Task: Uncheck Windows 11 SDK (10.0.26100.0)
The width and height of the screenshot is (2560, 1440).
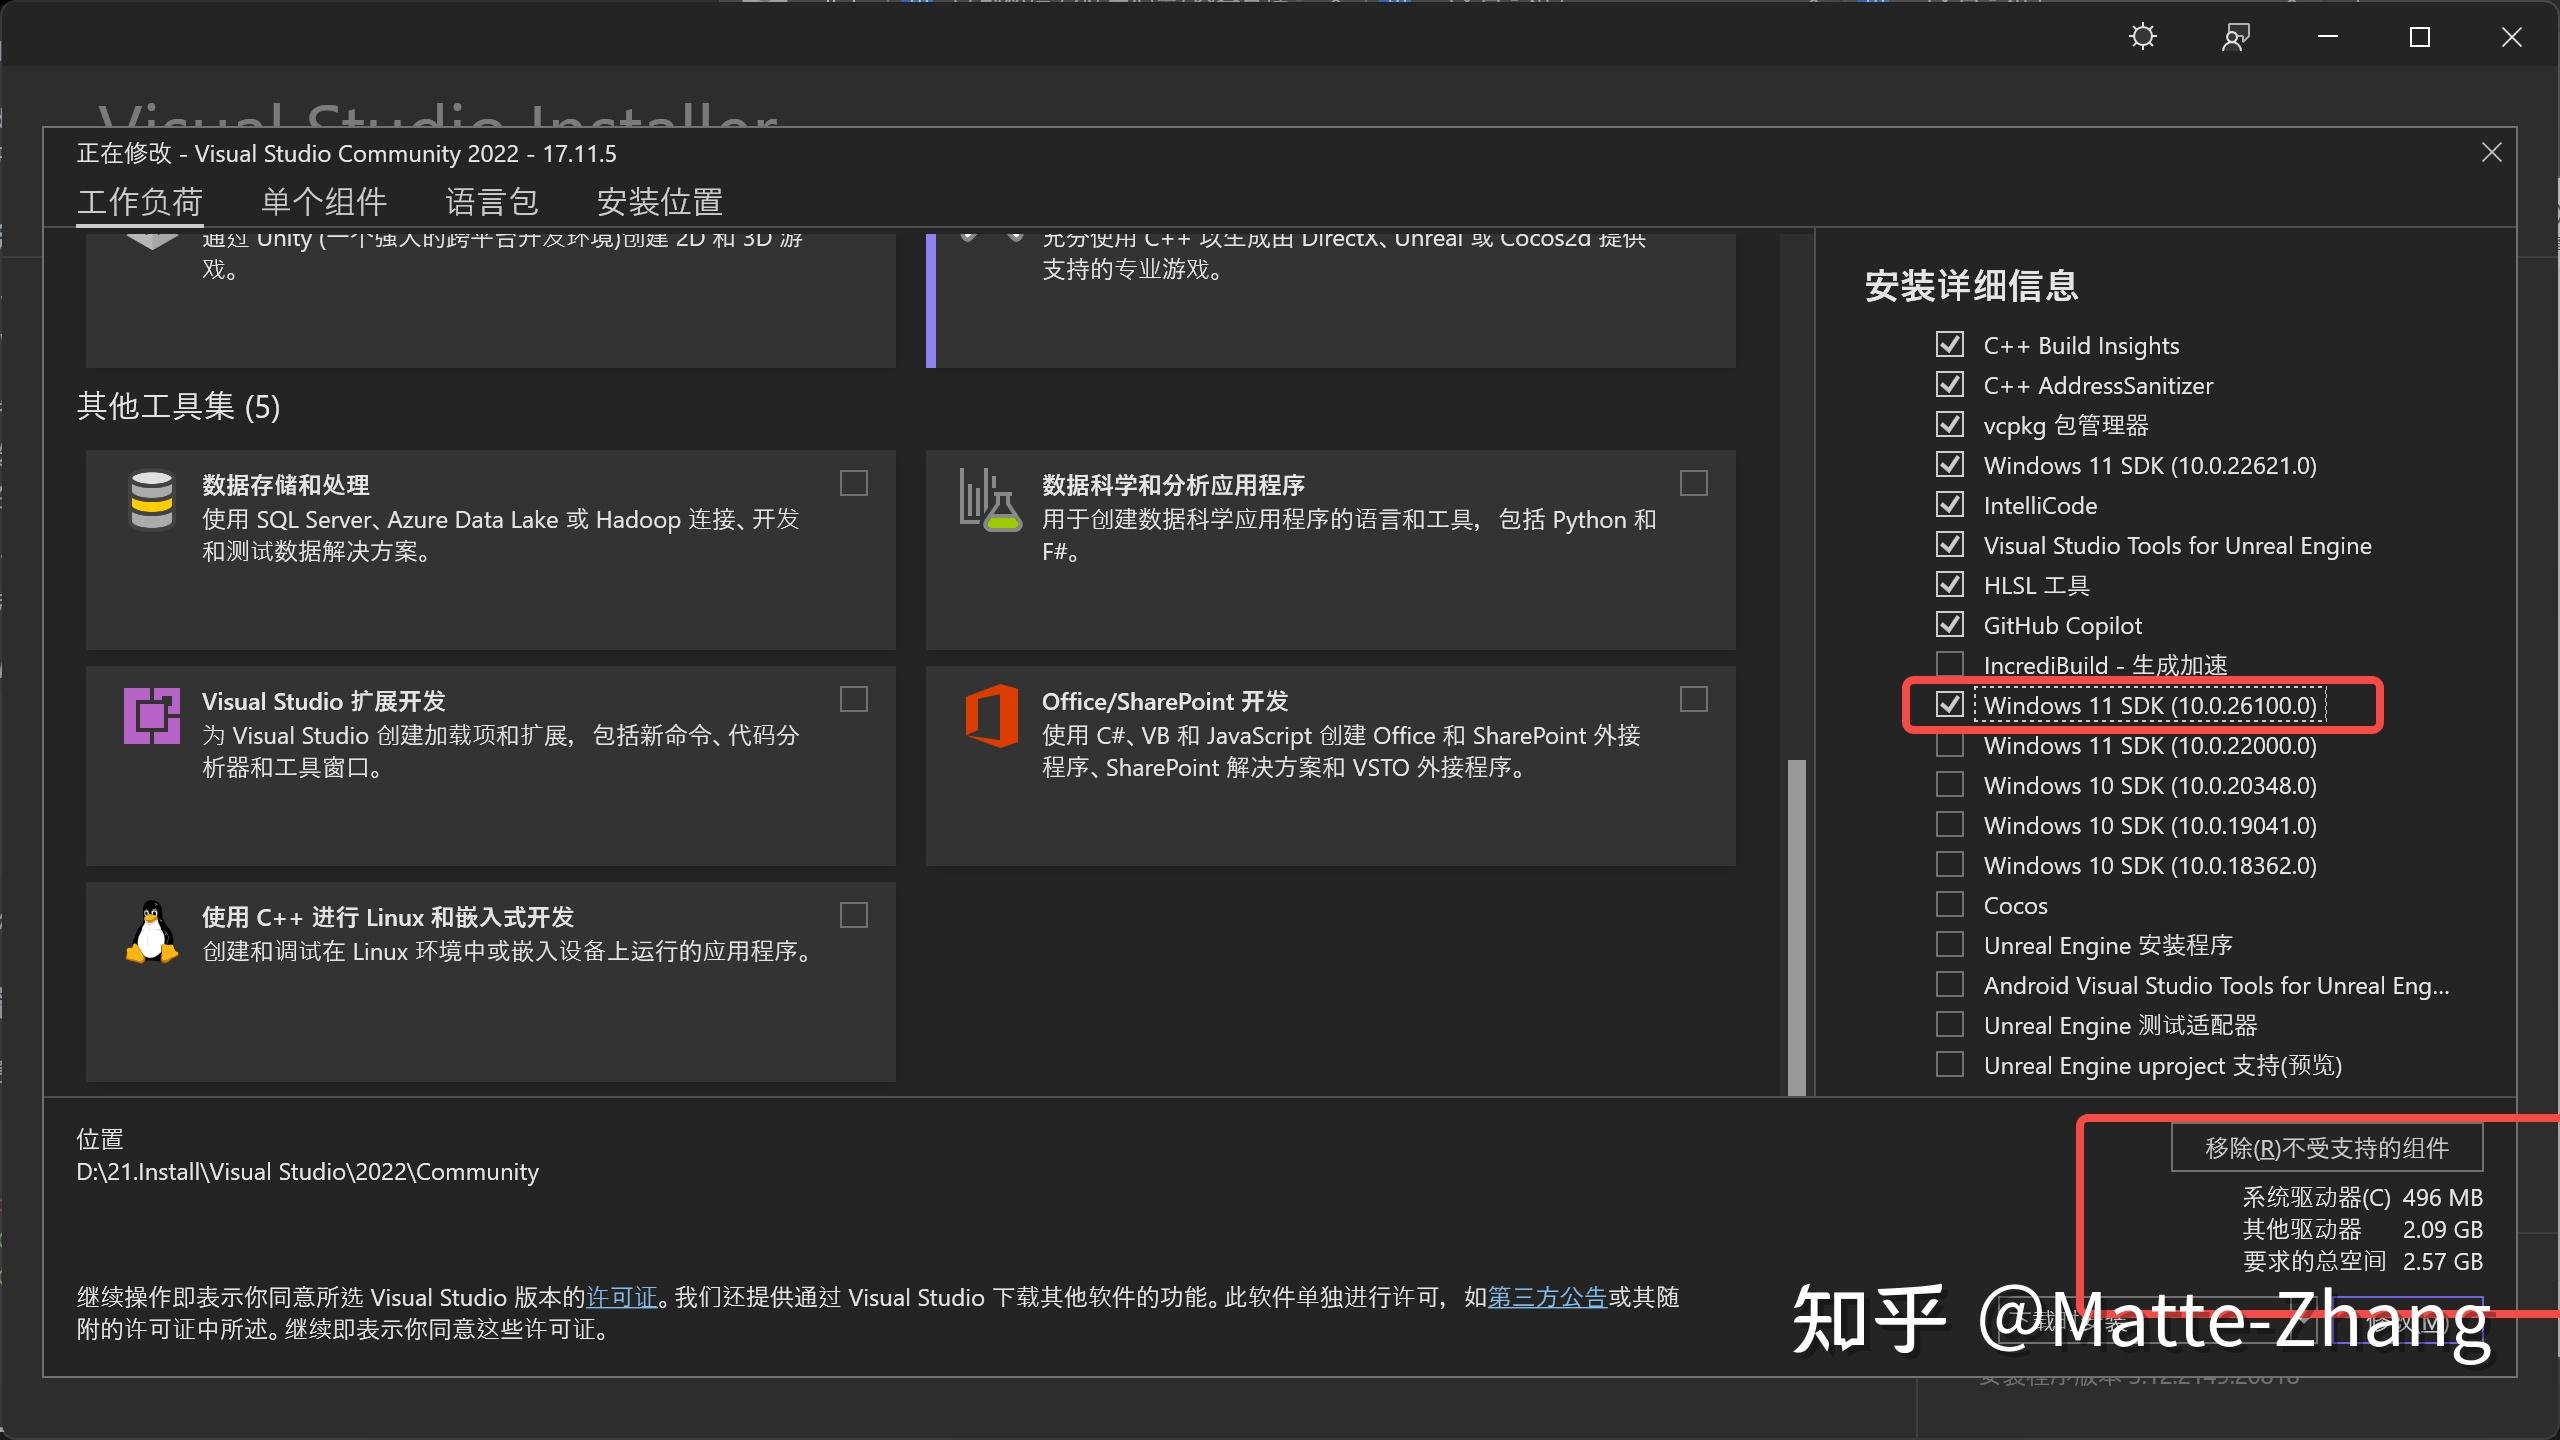Action: pyautogui.click(x=1951, y=704)
